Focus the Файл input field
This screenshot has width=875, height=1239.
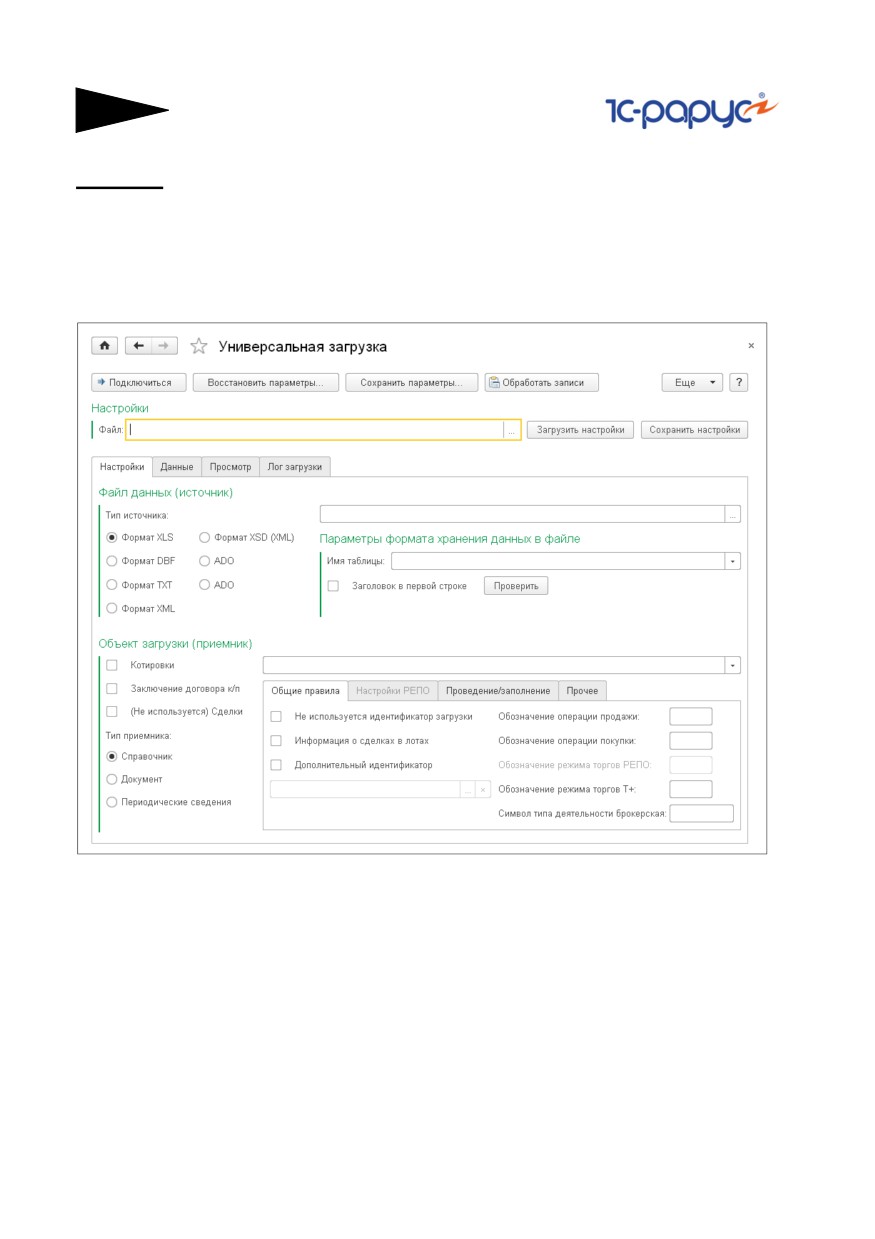(314, 430)
